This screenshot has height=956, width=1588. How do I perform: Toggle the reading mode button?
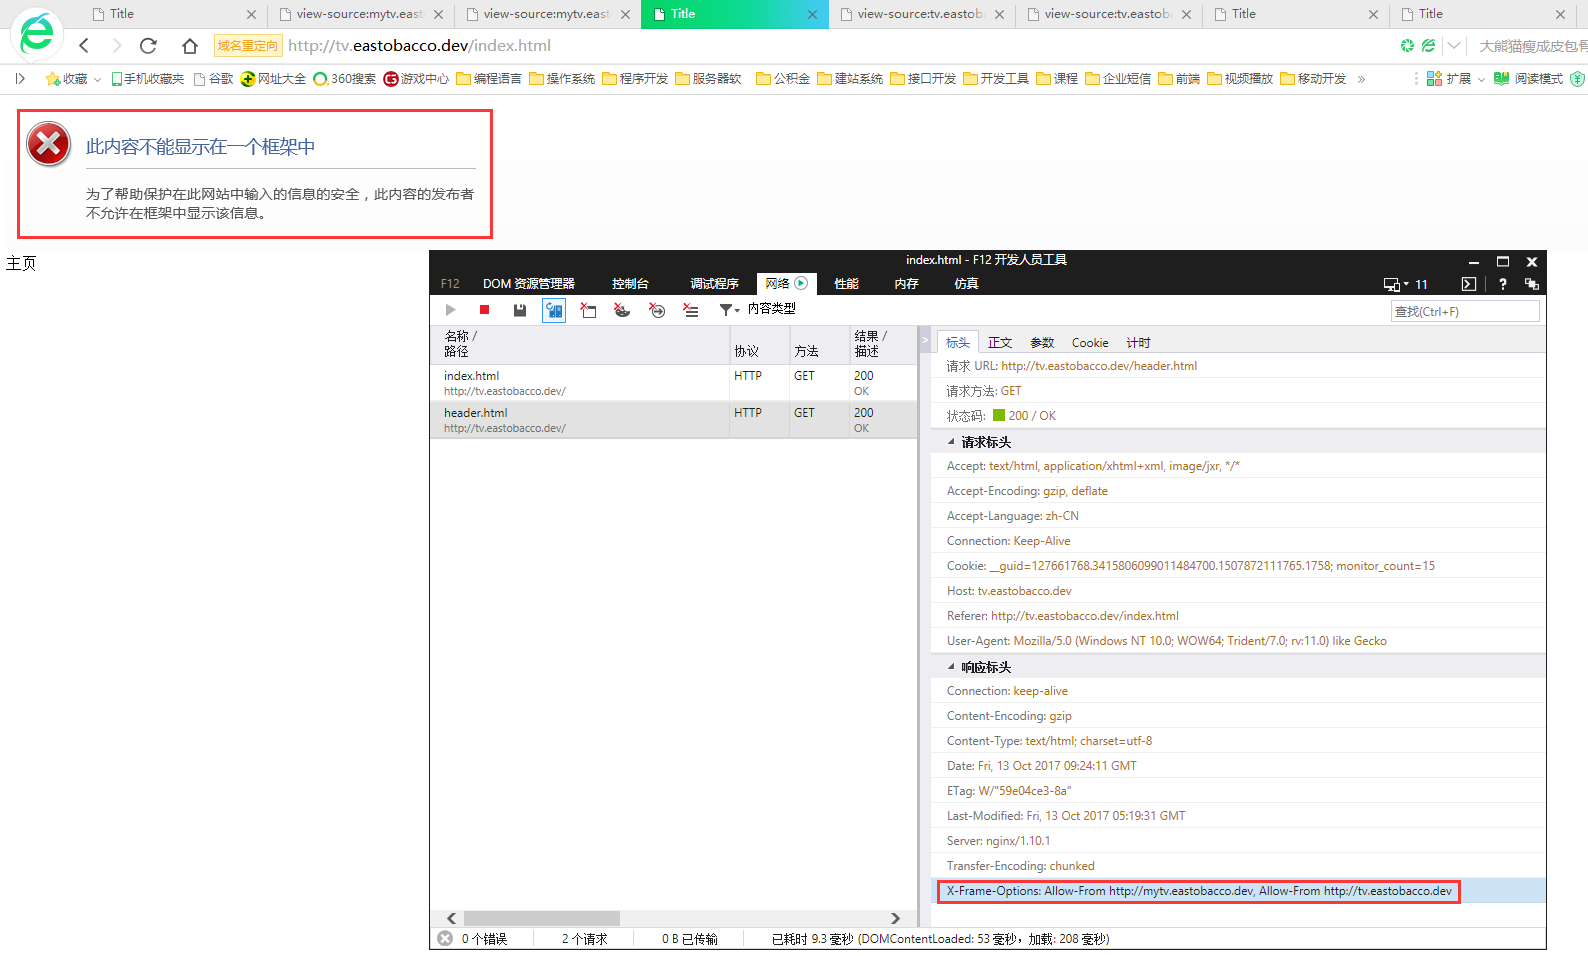point(1528,79)
